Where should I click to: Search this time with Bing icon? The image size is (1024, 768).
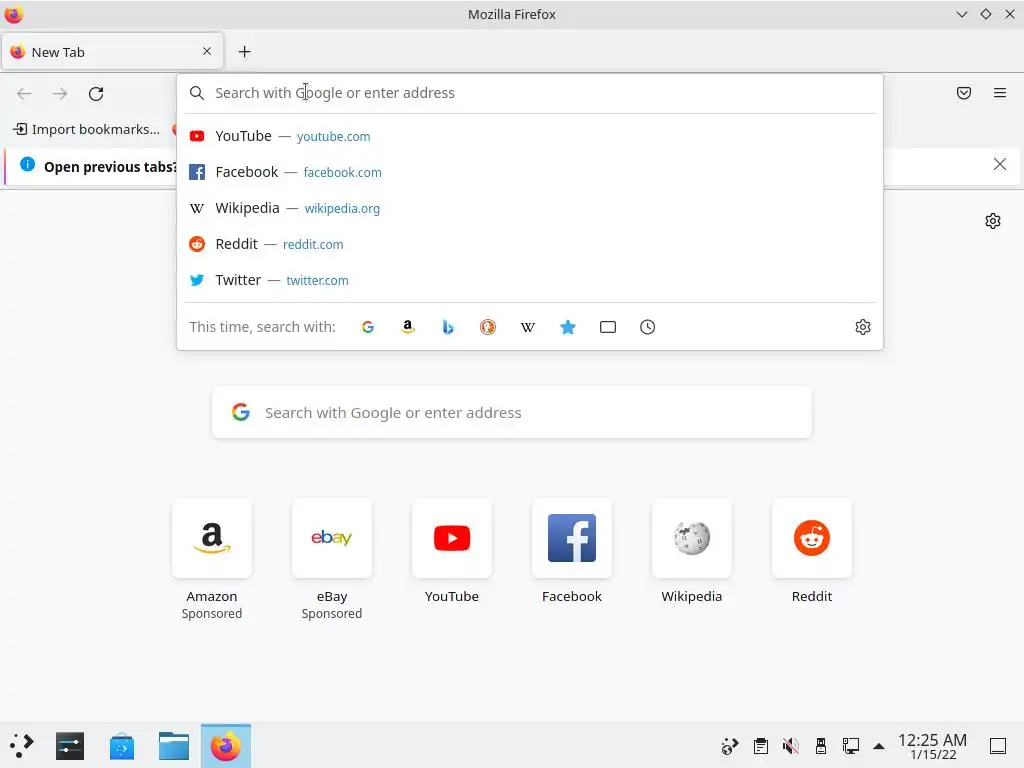click(x=447, y=327)
